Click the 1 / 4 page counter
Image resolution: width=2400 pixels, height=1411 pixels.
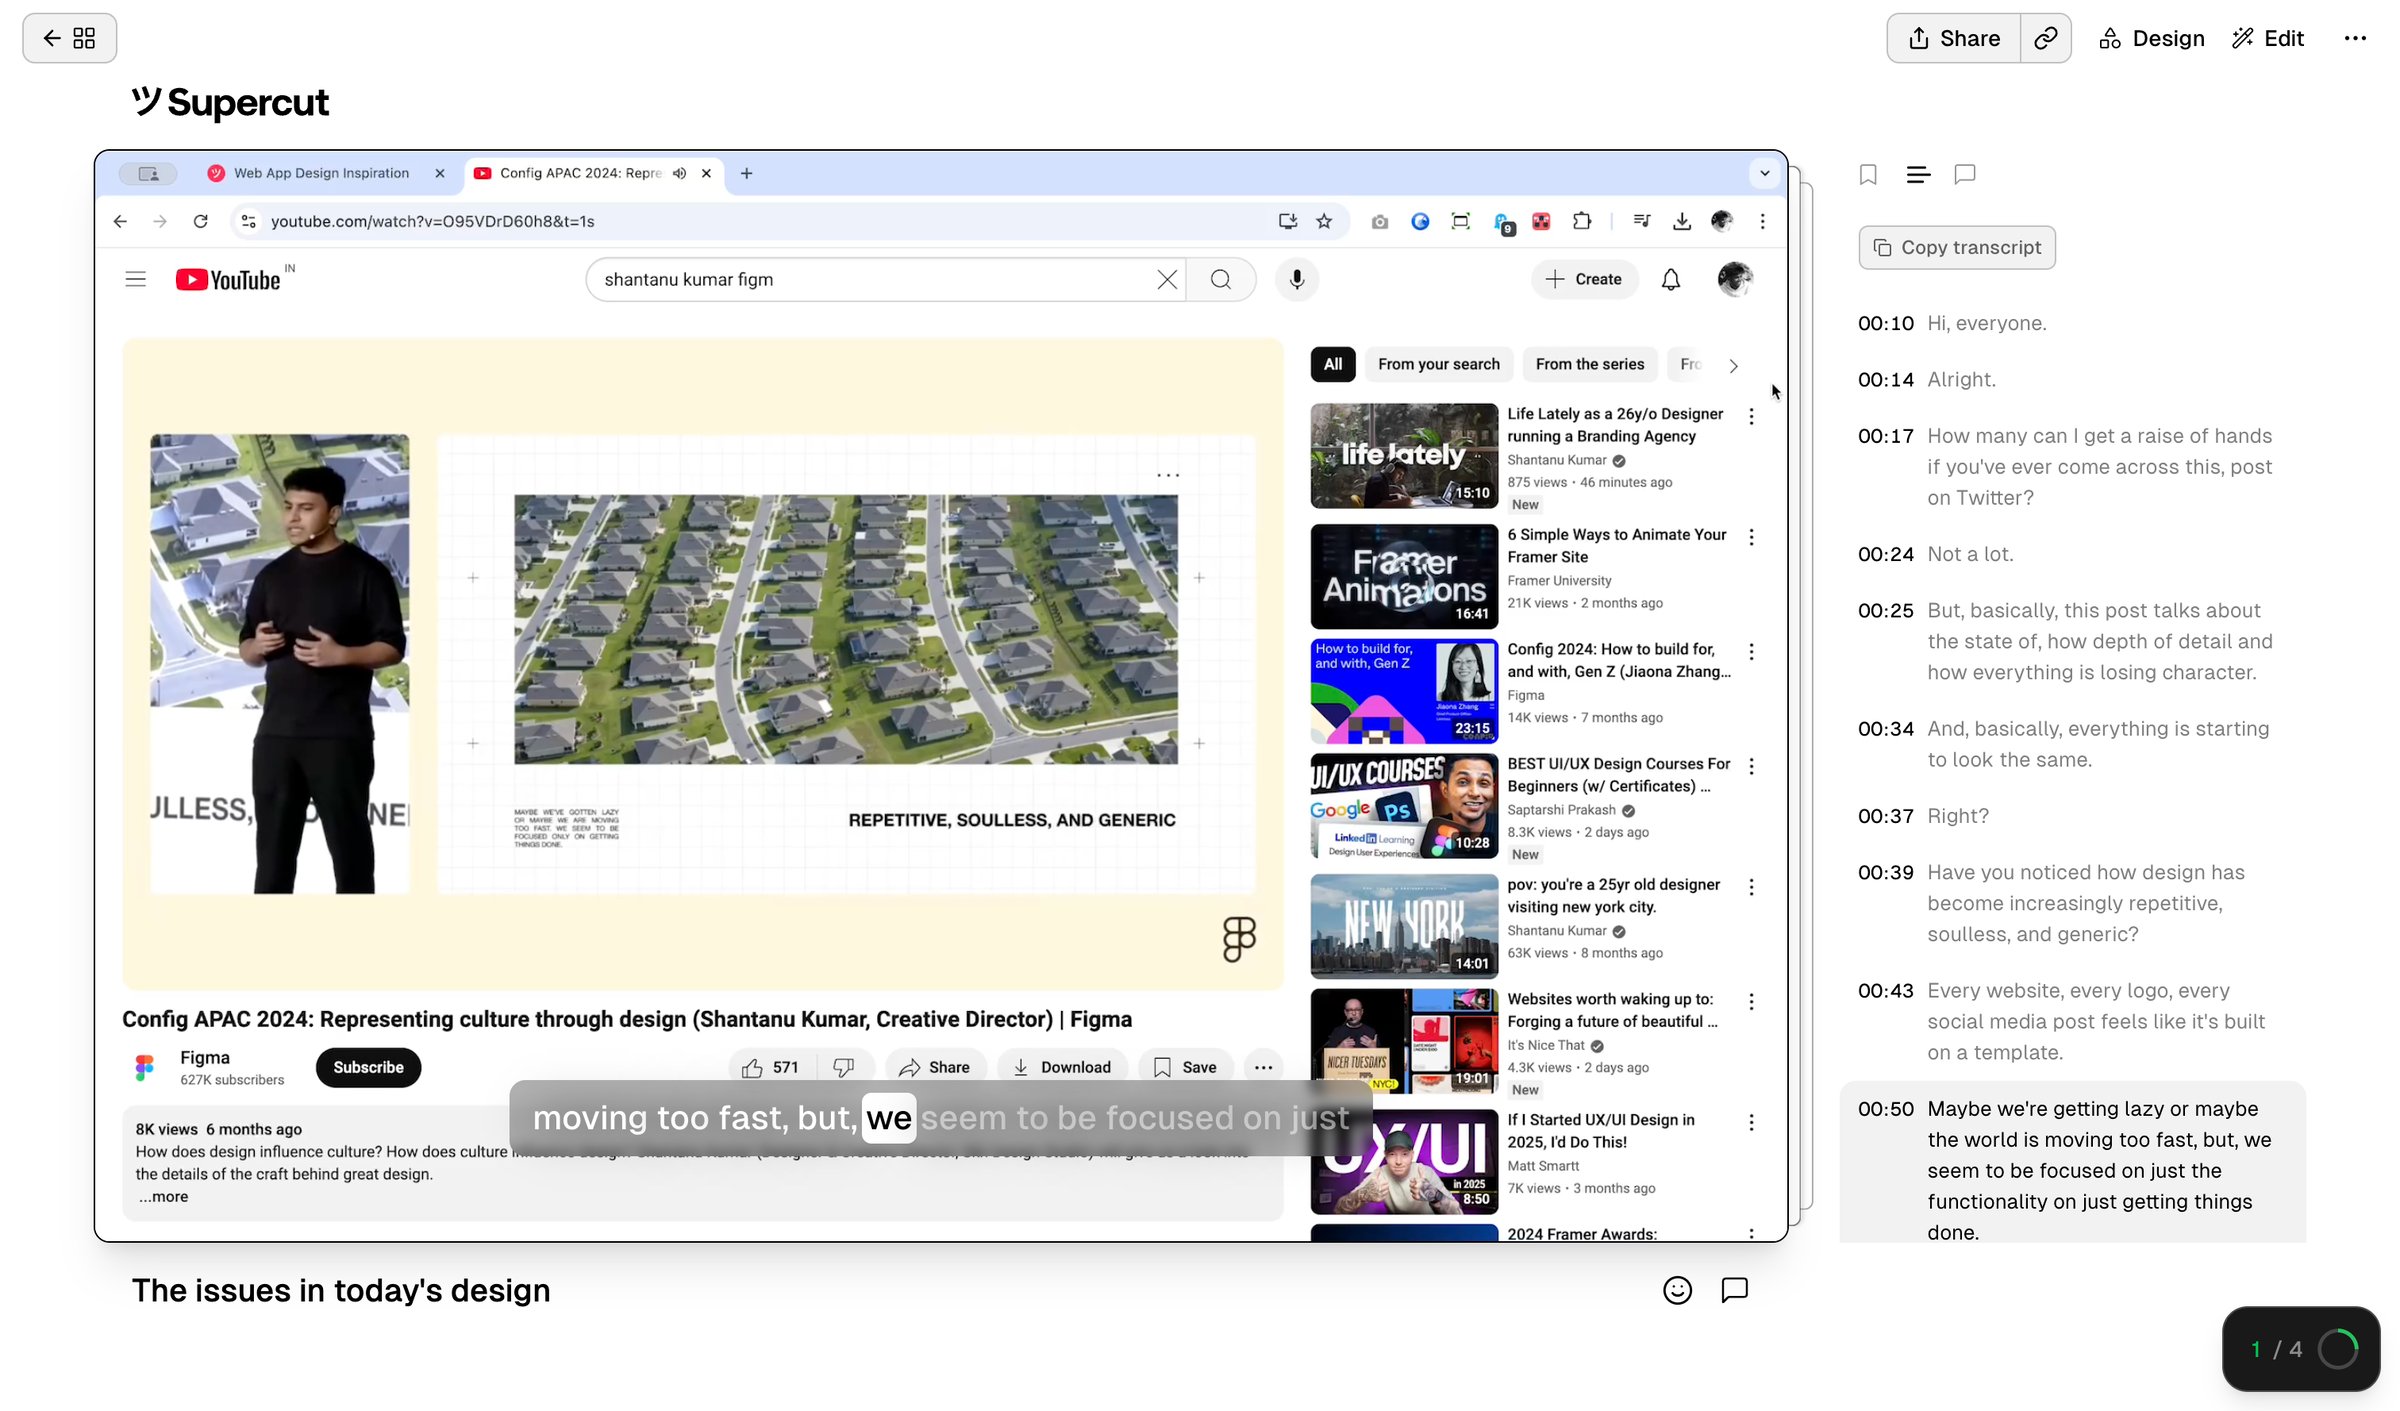(2276, 1350)
